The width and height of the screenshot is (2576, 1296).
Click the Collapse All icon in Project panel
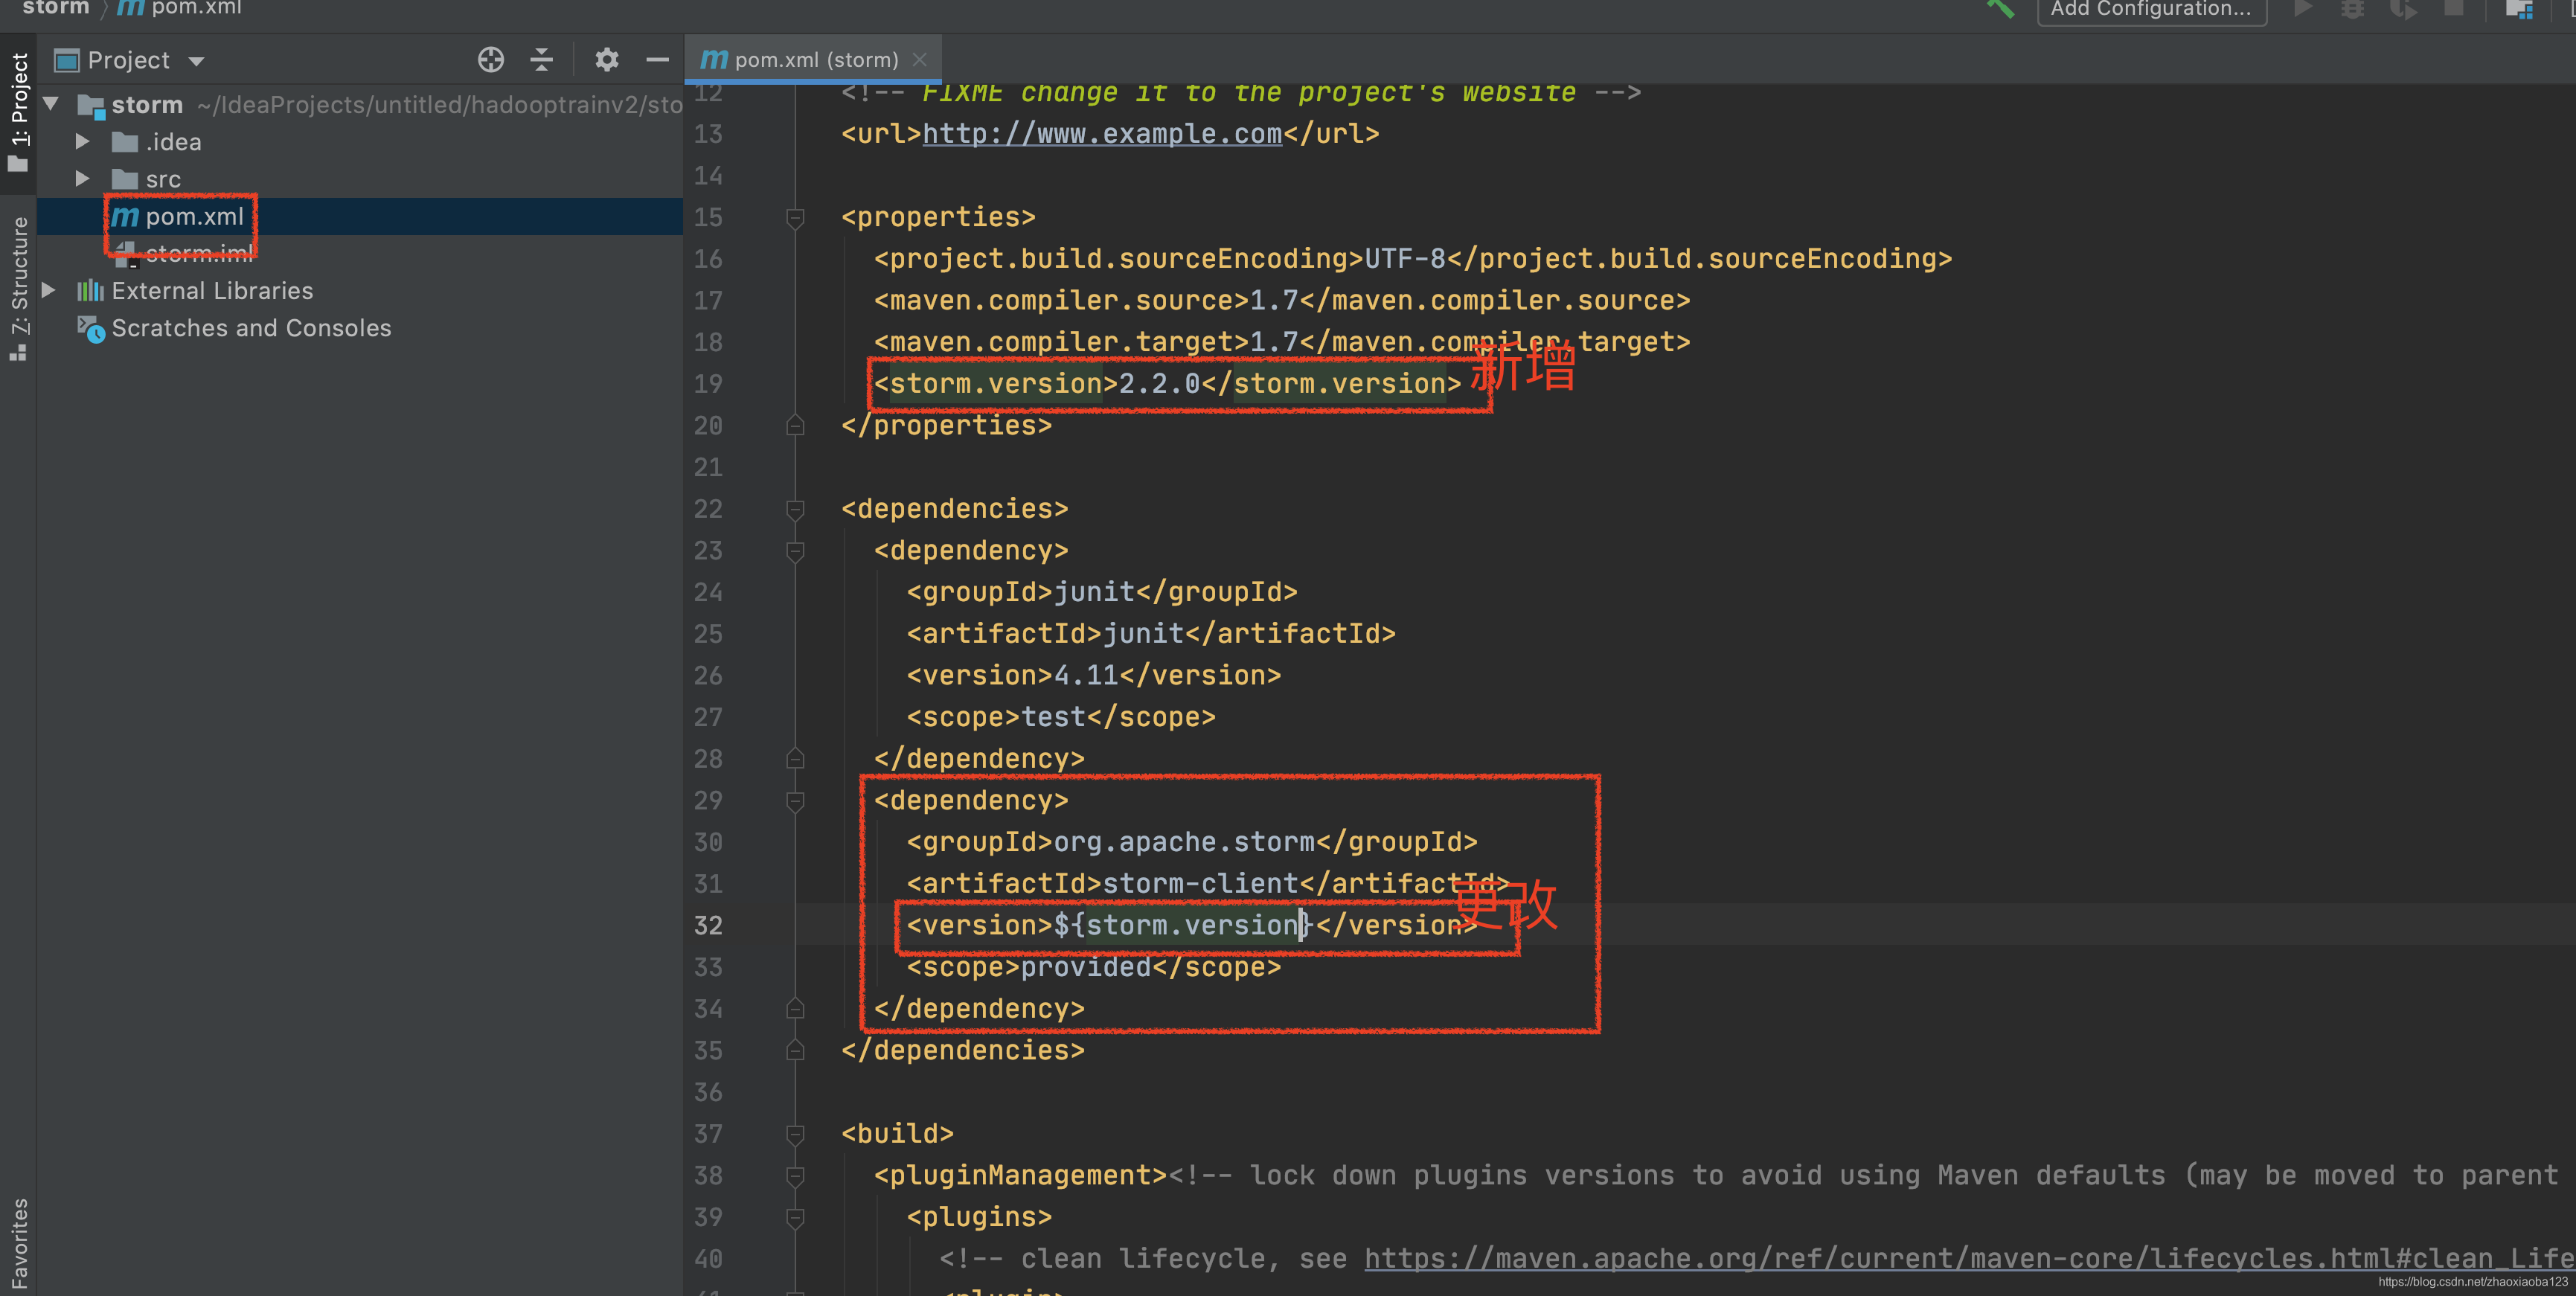point(541,60)
